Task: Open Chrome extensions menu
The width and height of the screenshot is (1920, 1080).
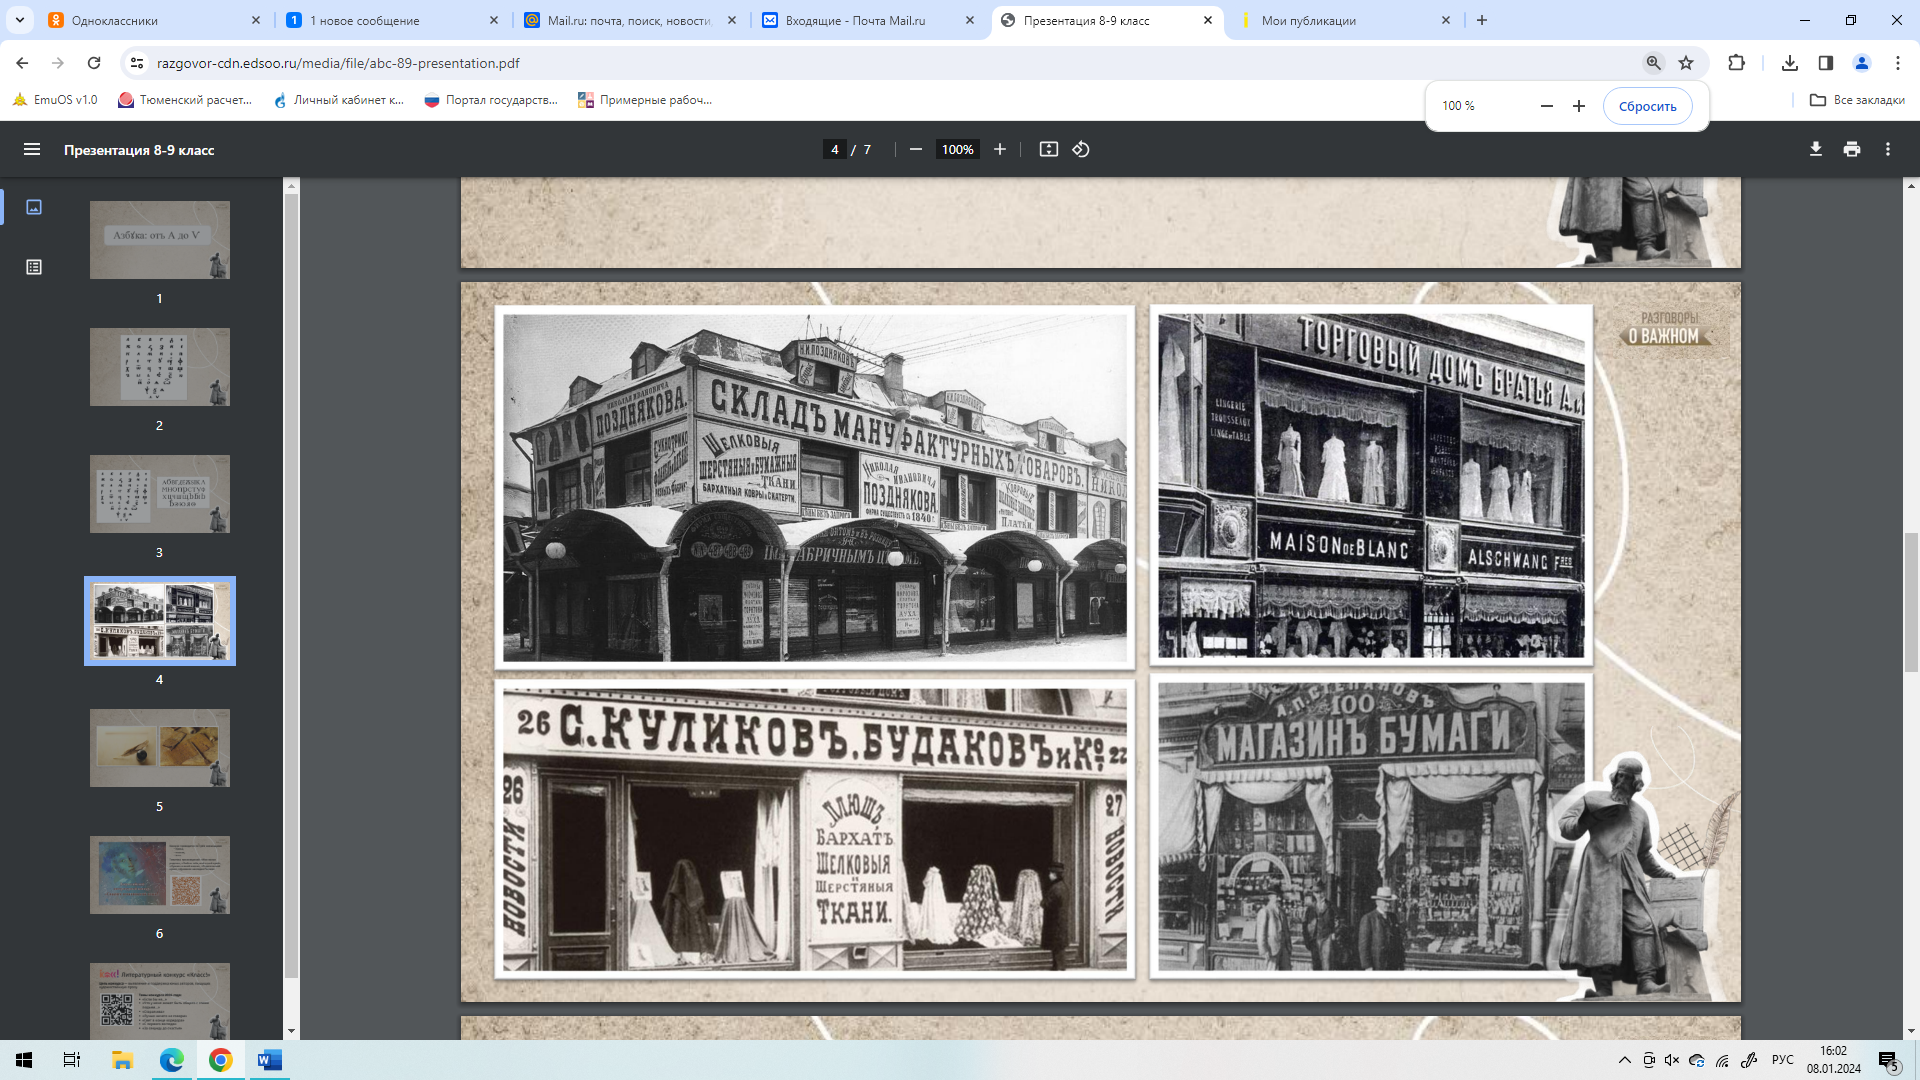Action: coord(1736,63)
